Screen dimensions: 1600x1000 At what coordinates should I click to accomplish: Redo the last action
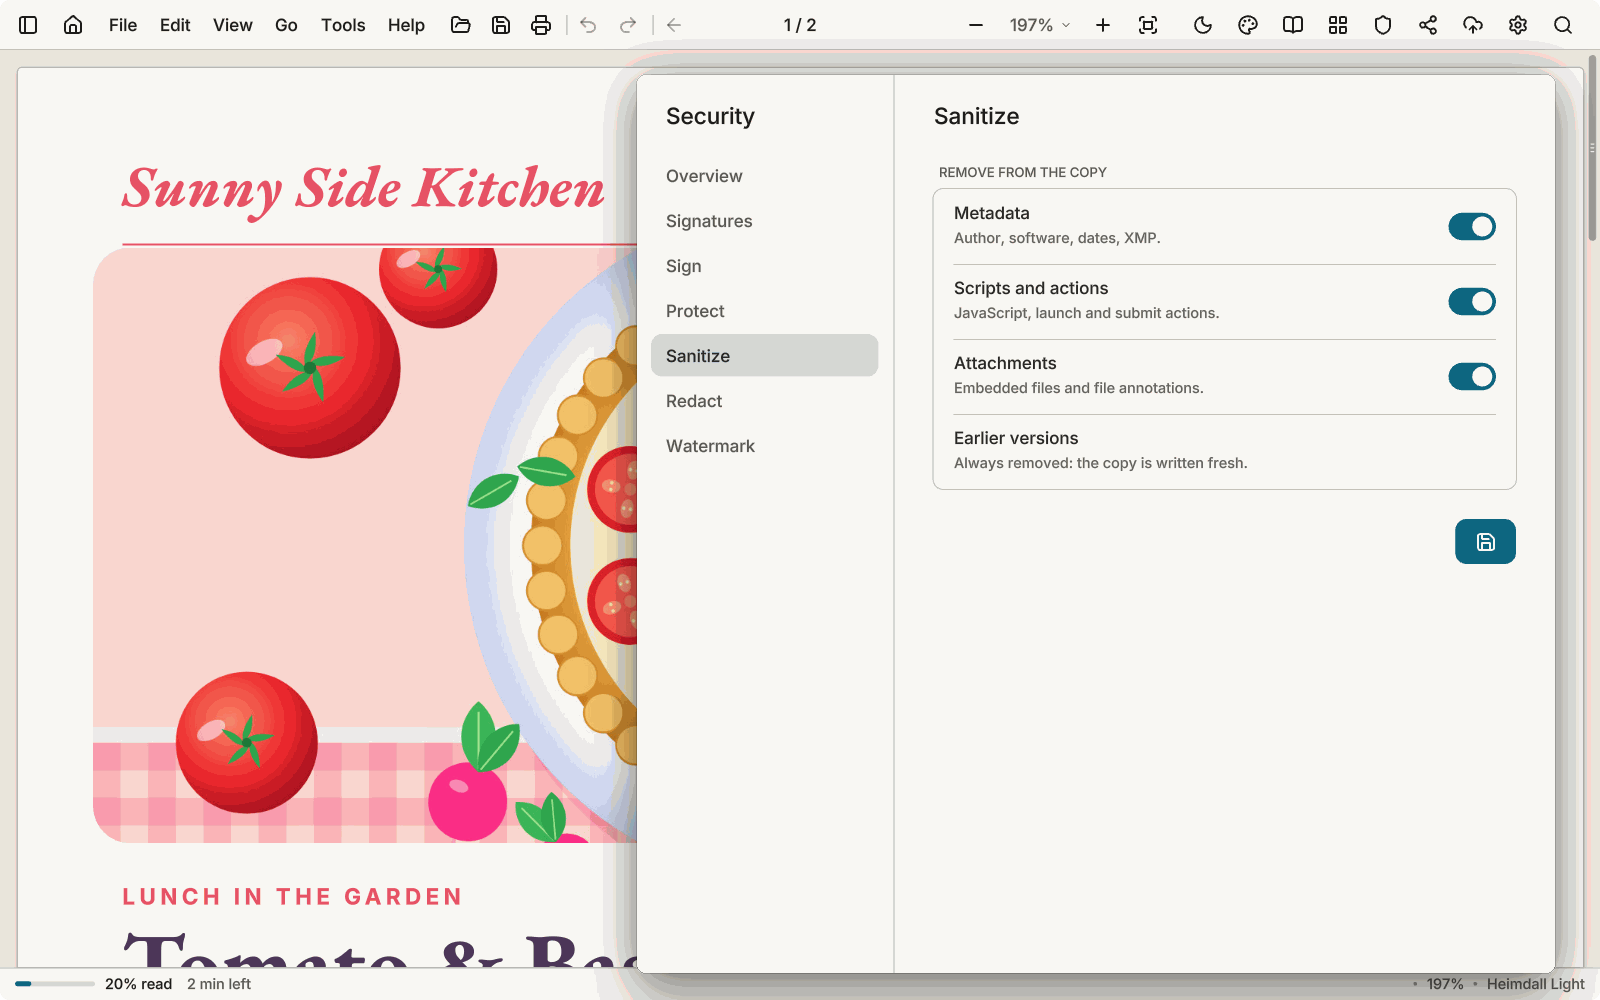point(628,25)
